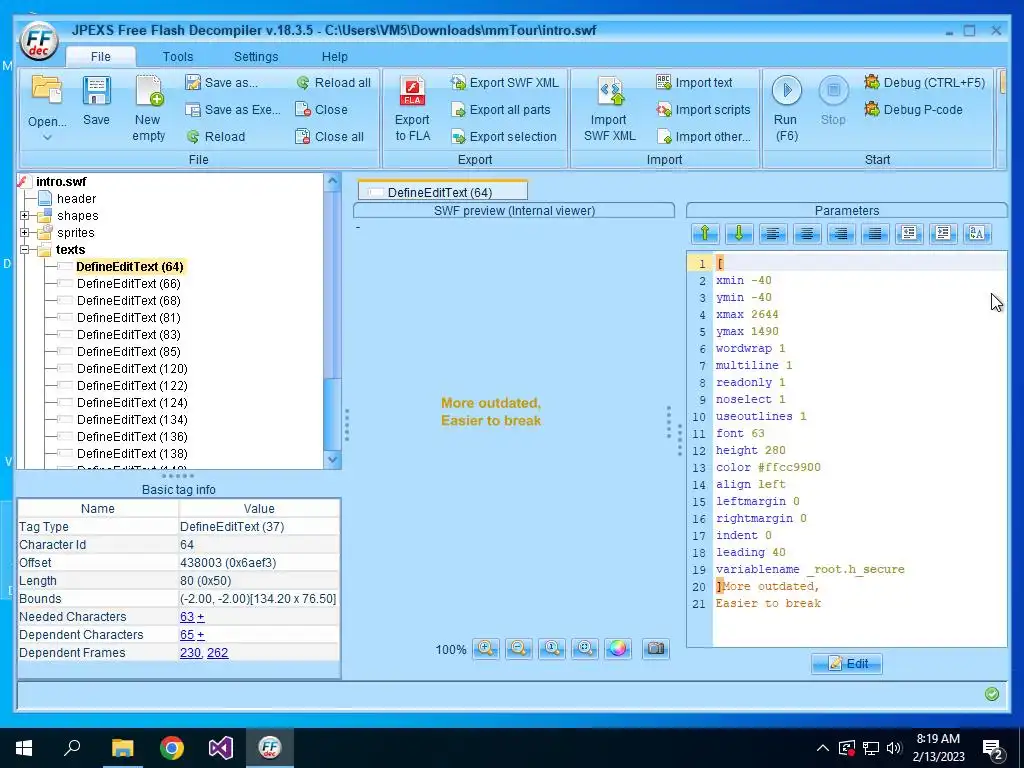This screenshot has width=1024, height=768.
Task: Expand the sprites folder
Action: (24, 232)
